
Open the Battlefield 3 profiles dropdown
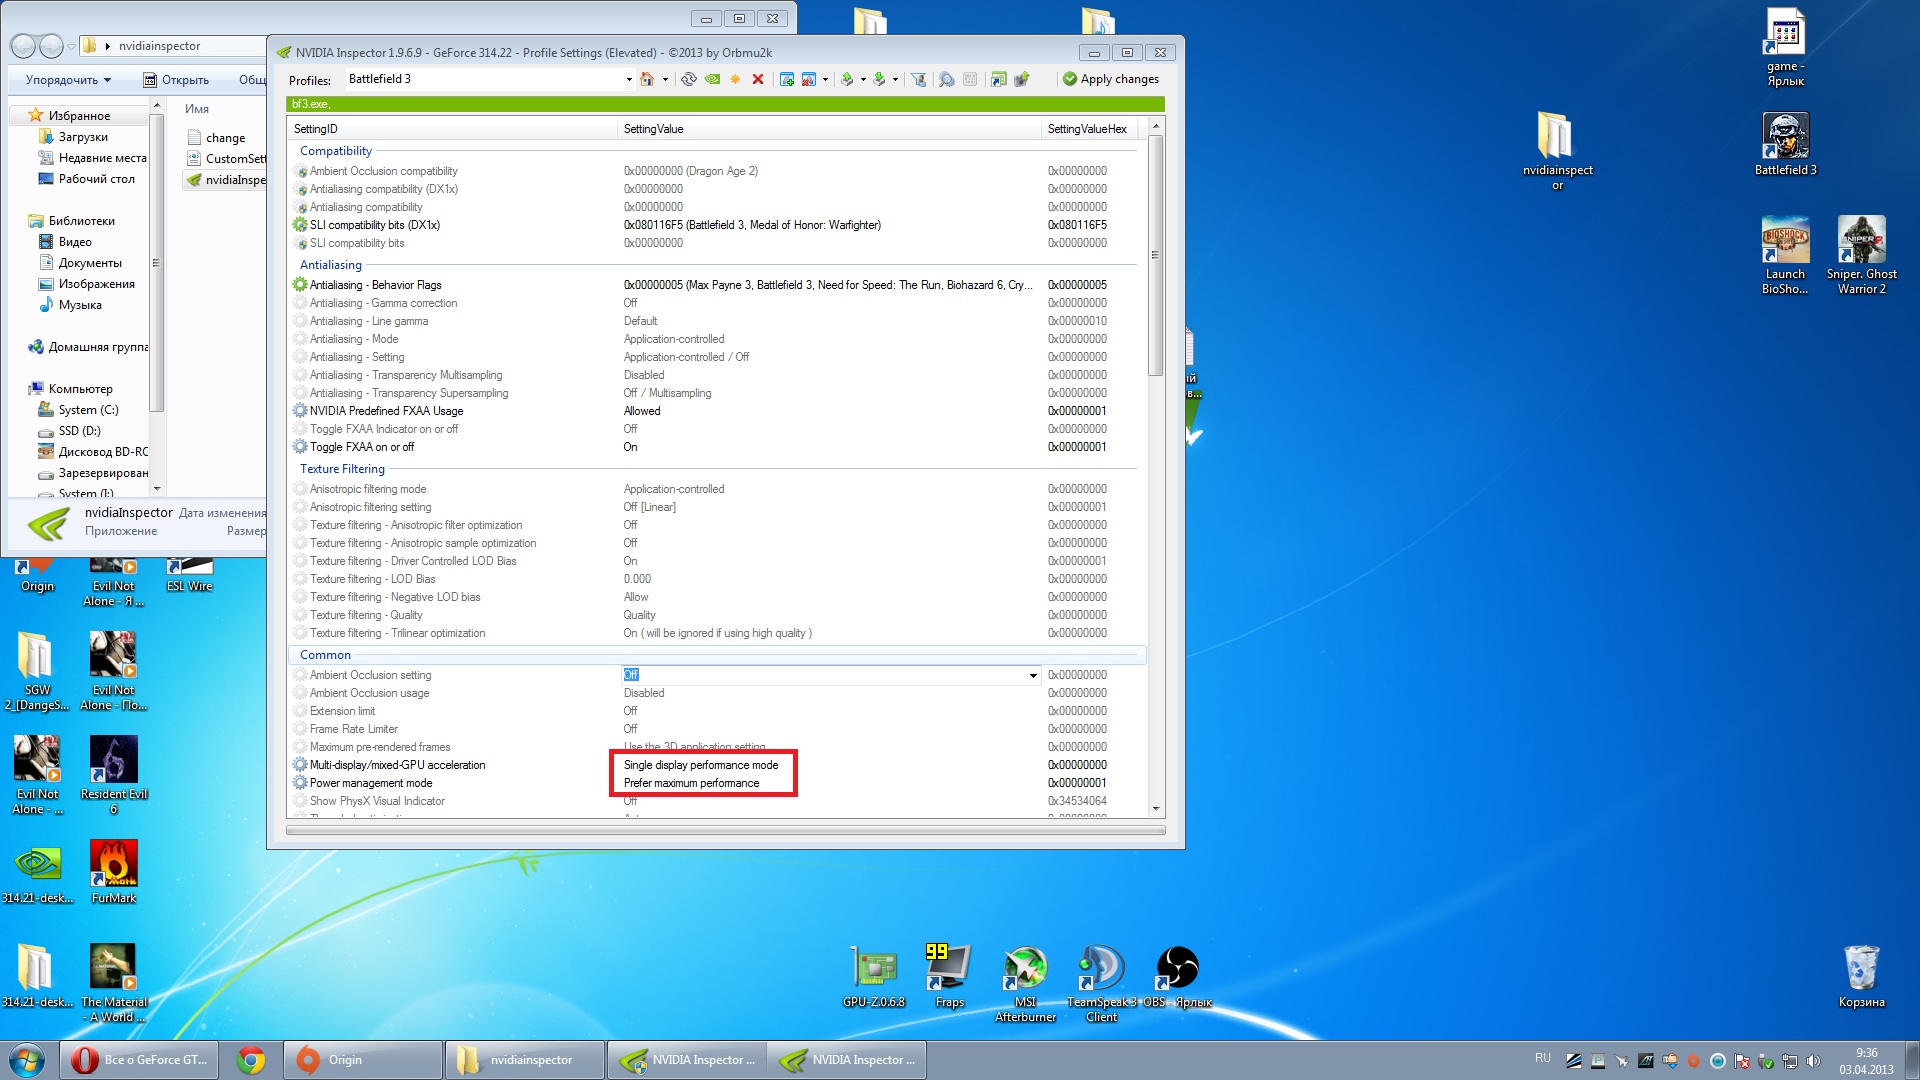tap(629, 79)
